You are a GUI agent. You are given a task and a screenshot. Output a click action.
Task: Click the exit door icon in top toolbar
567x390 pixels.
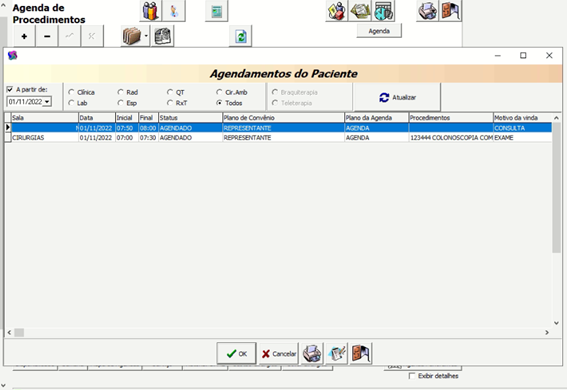(x=450, y=10)
